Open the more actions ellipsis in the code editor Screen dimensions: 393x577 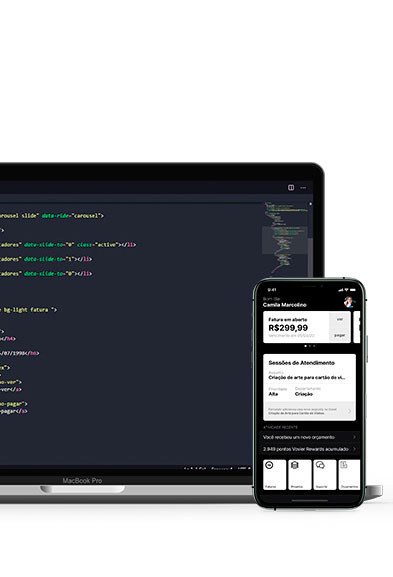click(x=303, y=188)
